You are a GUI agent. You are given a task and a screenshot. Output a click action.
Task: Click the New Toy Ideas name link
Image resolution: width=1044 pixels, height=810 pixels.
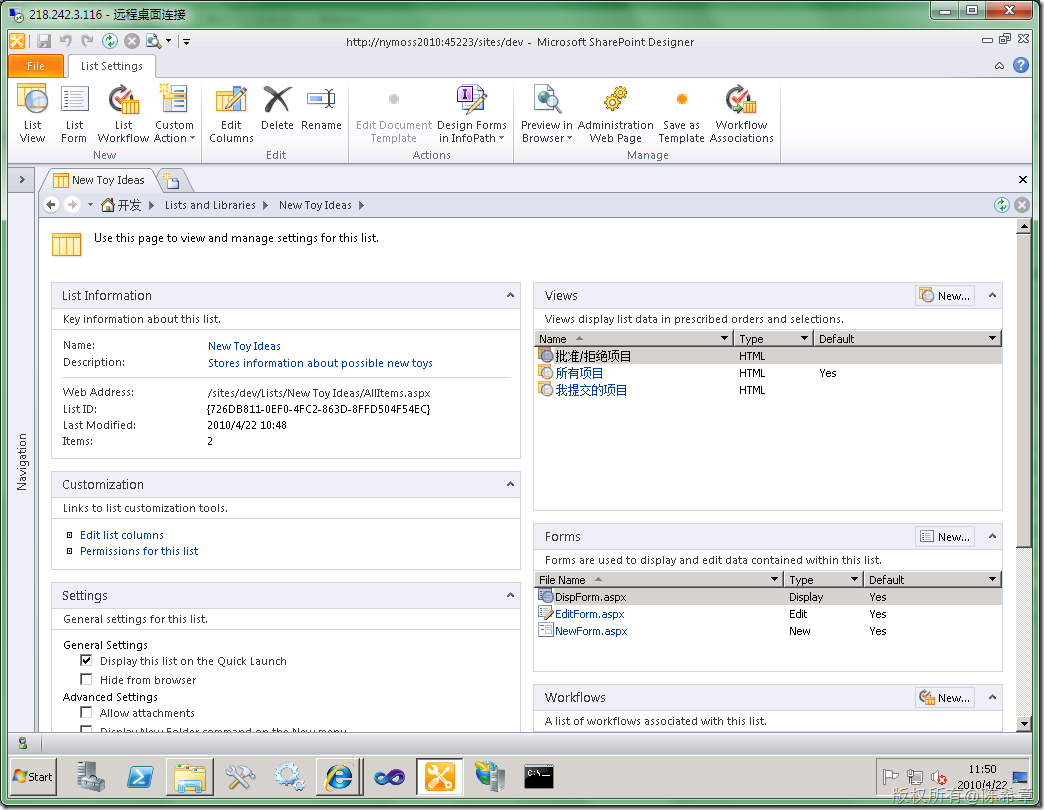pyautogui.click(x=244, y=345)
